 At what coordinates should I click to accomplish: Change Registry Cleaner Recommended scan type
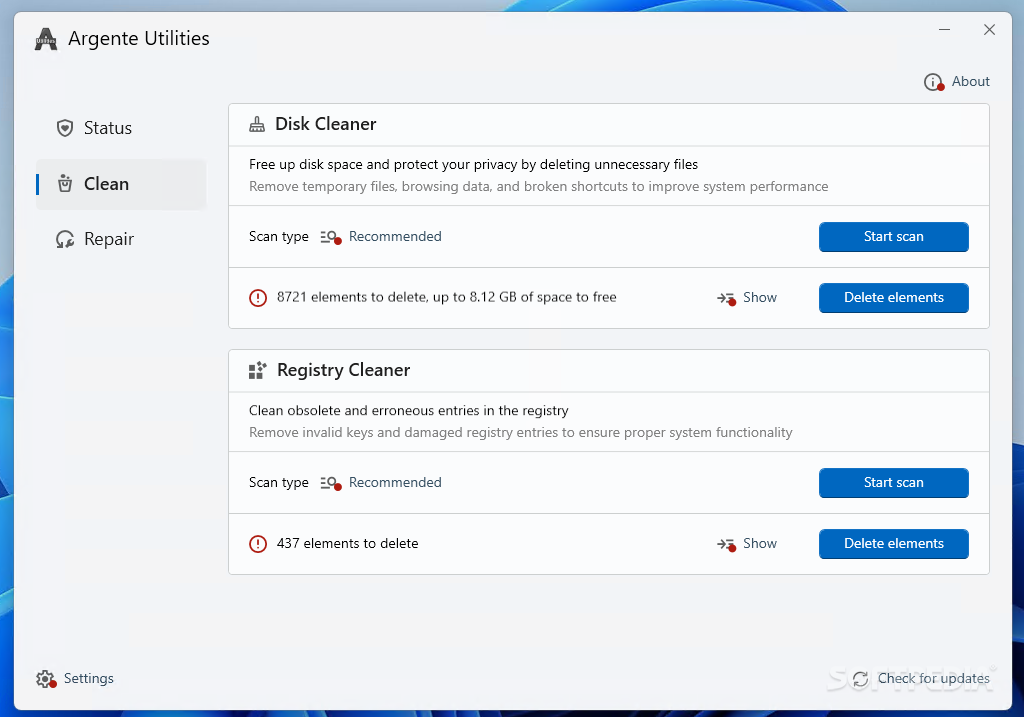[394, 483]
